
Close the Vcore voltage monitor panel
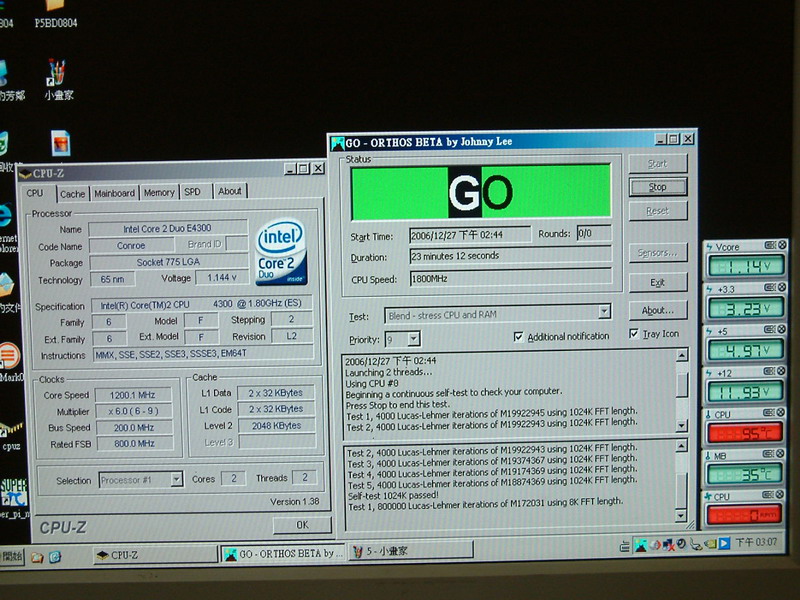tap(782, 245)
